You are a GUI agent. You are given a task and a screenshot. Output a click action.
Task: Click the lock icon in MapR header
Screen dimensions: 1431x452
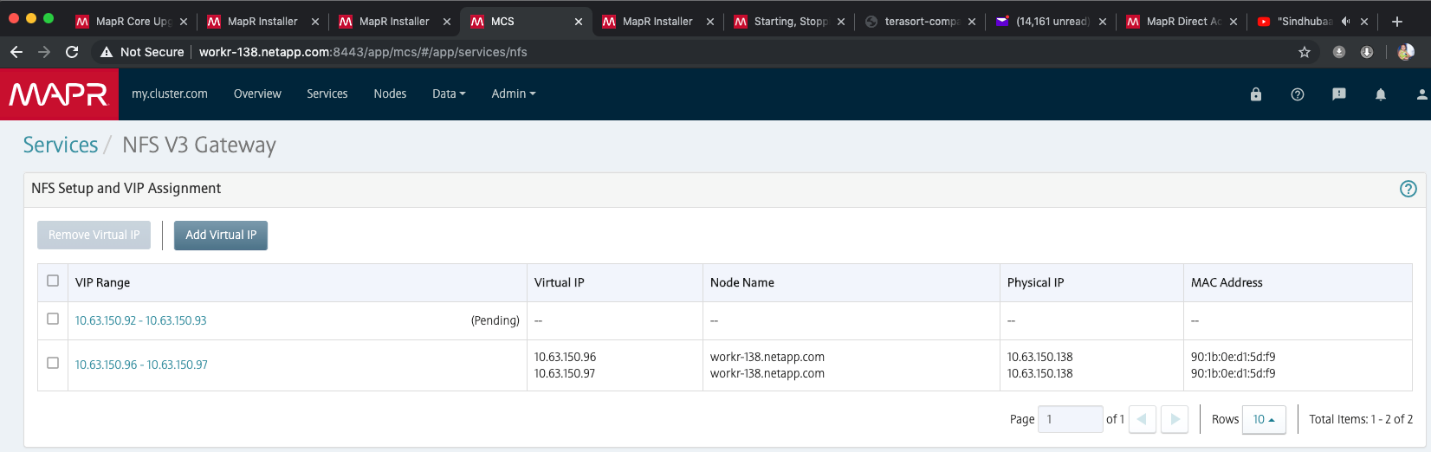(x=1256, y=94)
